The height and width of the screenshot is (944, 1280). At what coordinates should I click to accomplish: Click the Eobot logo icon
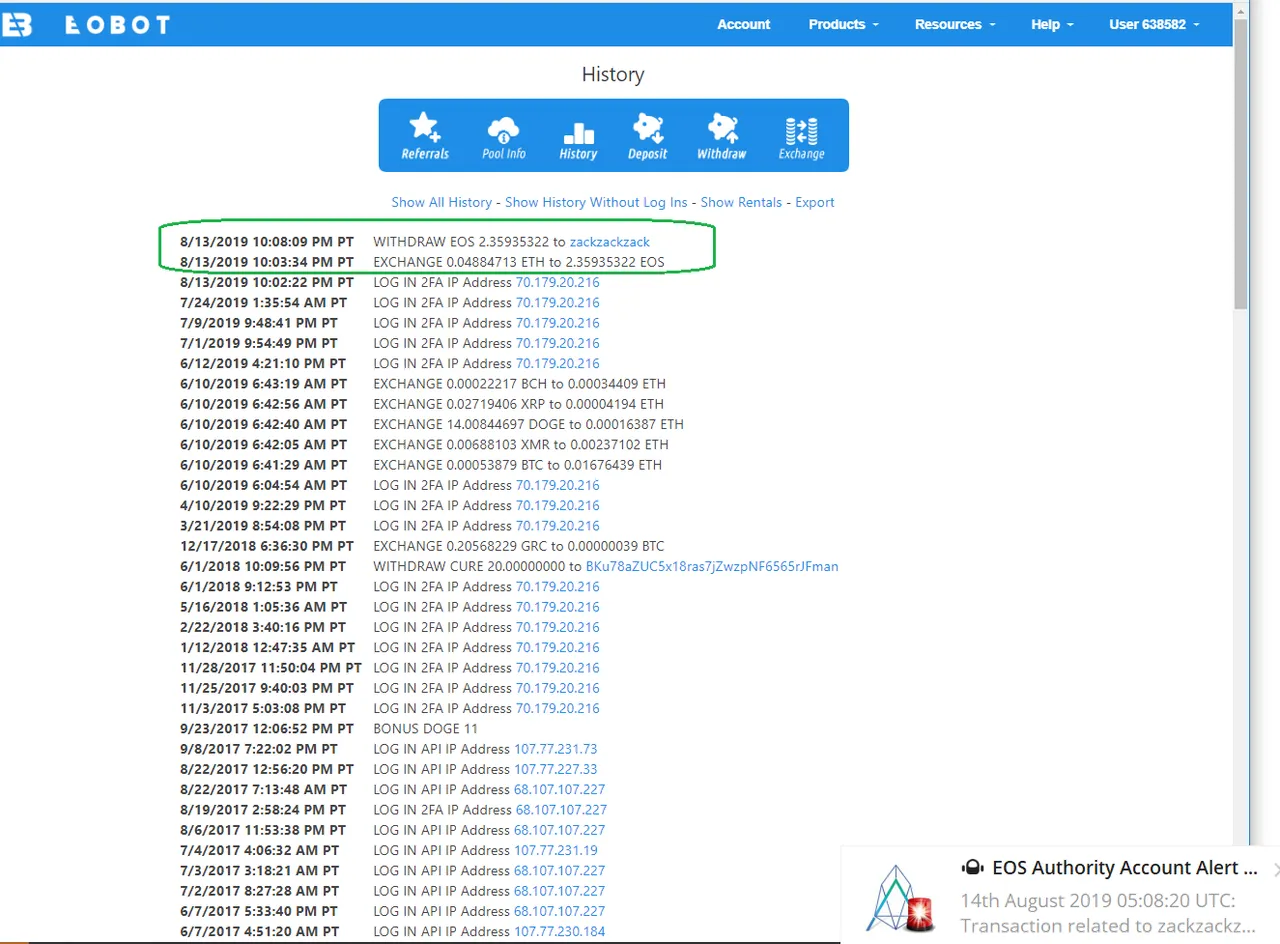(16, 24)
